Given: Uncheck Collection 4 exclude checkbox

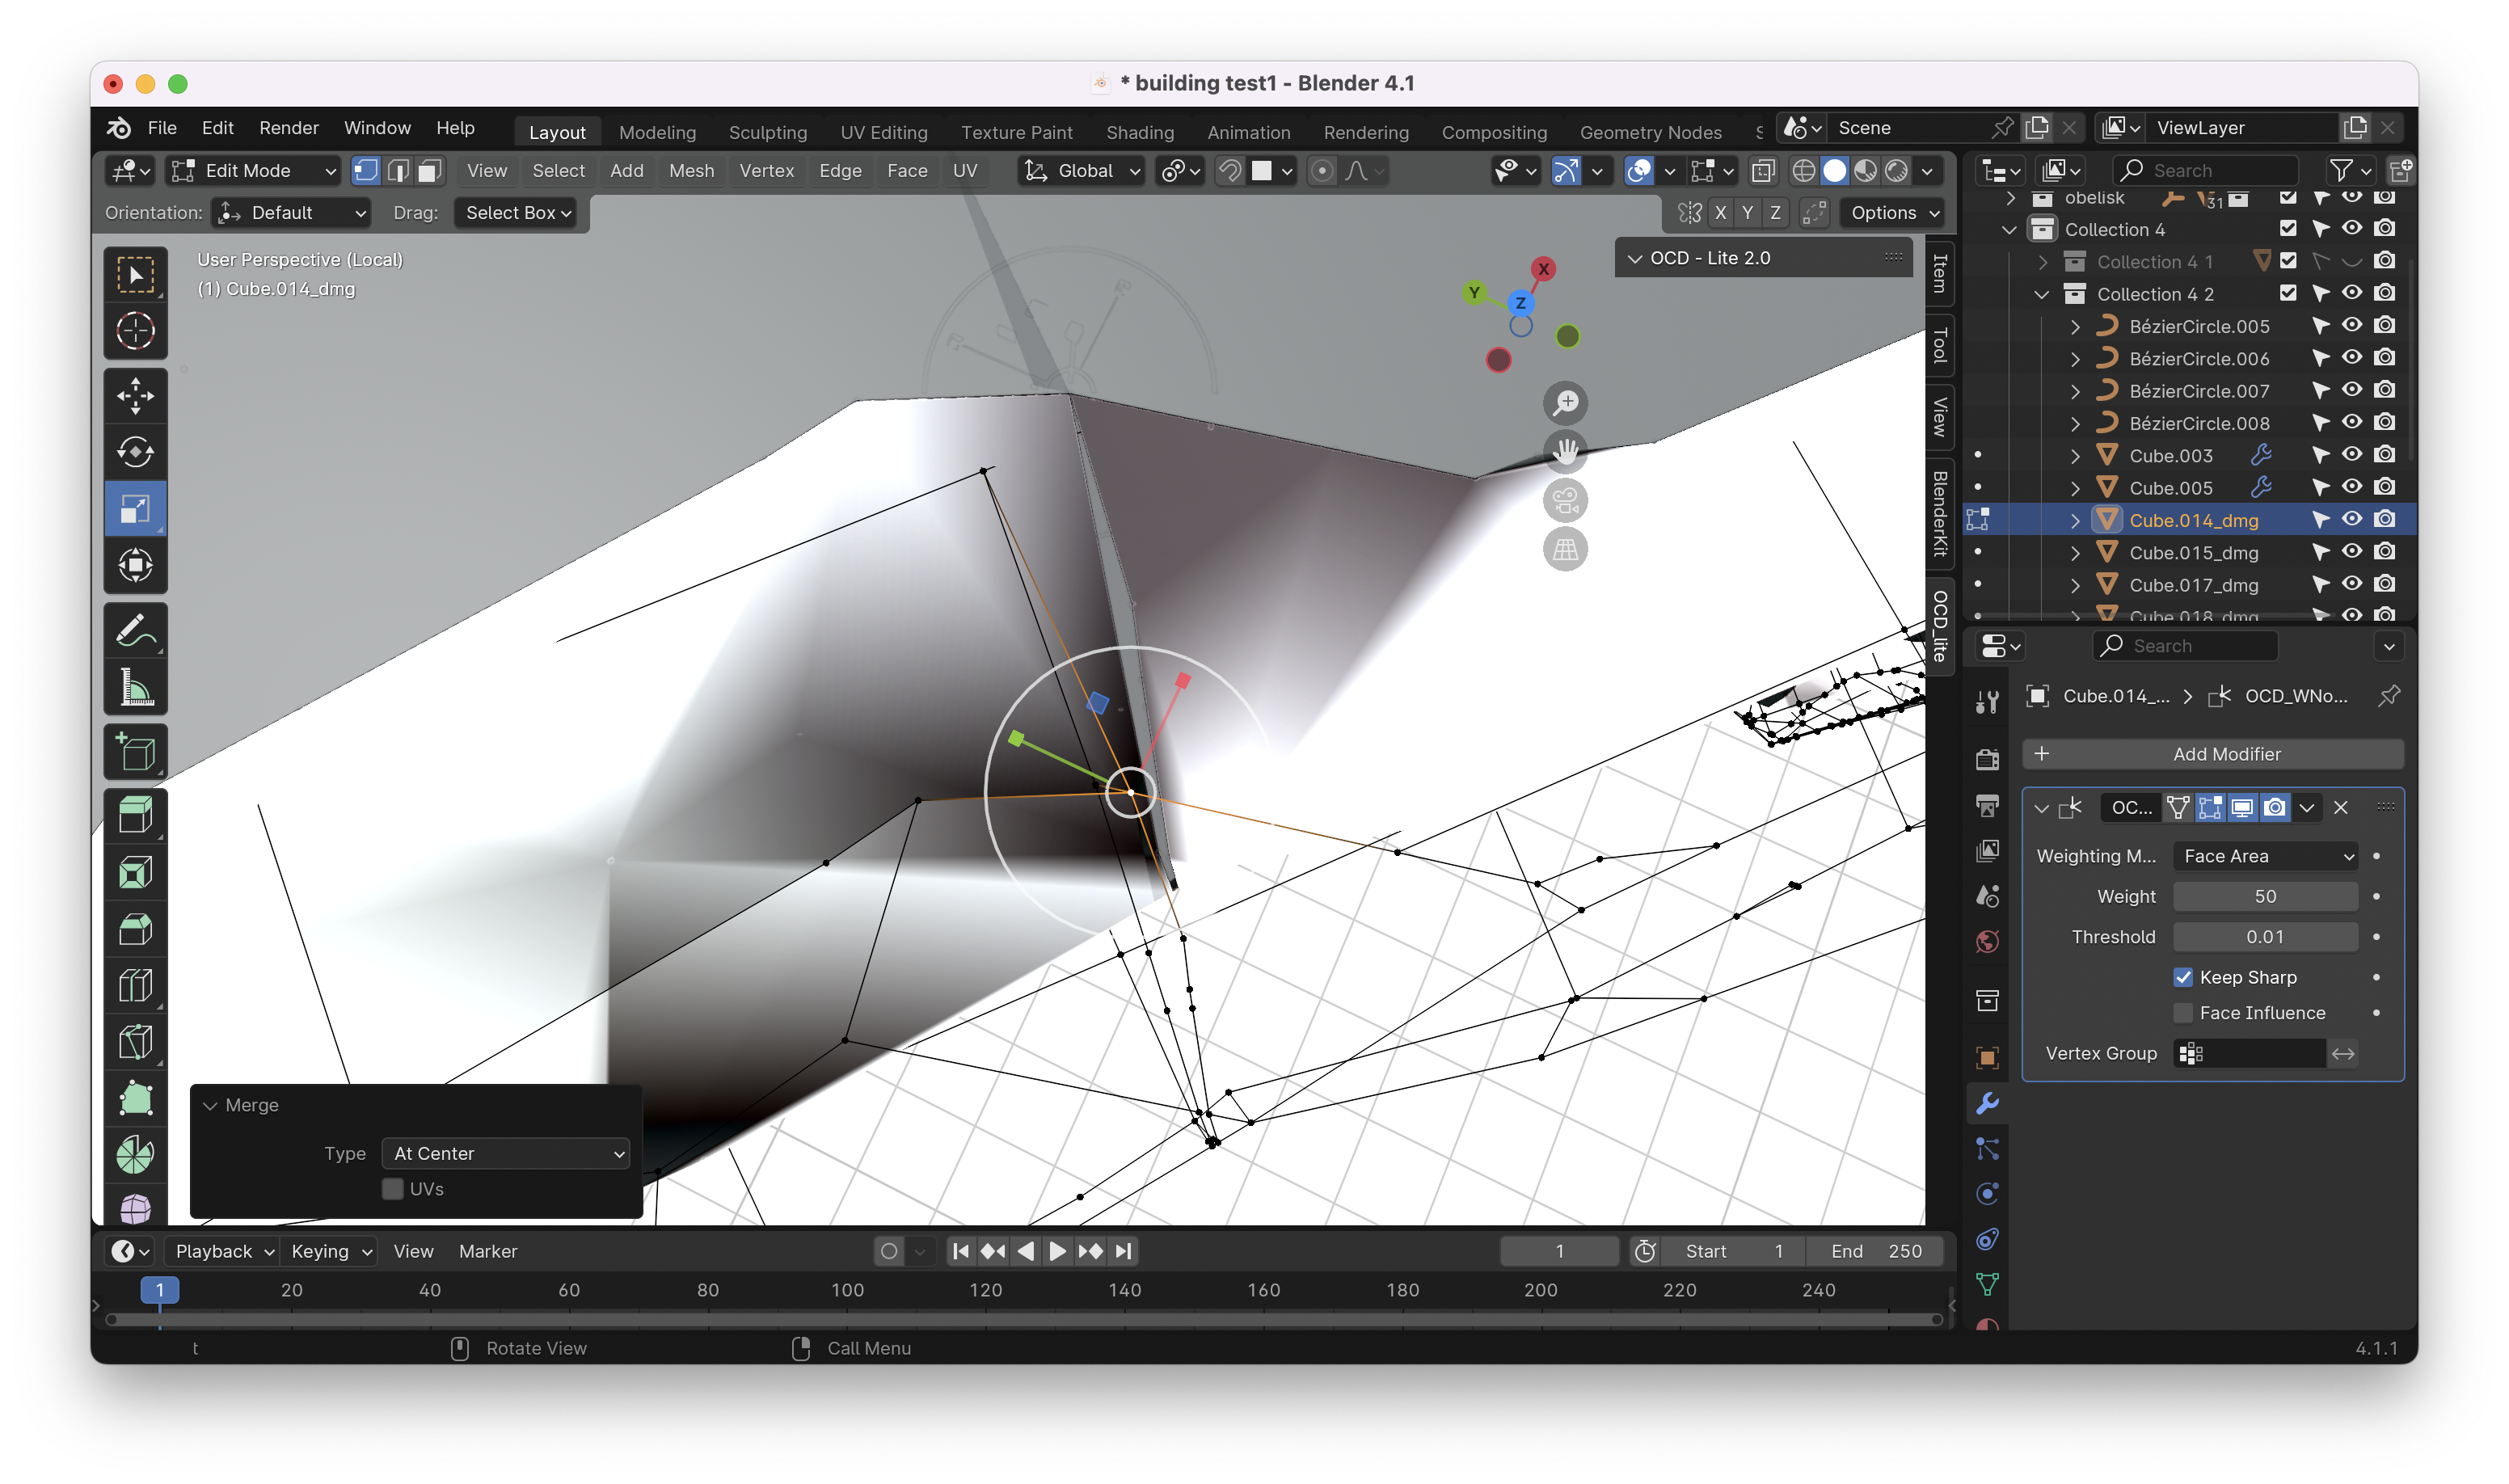Looking at the screenshot, I should click(x=2287, y=229).
